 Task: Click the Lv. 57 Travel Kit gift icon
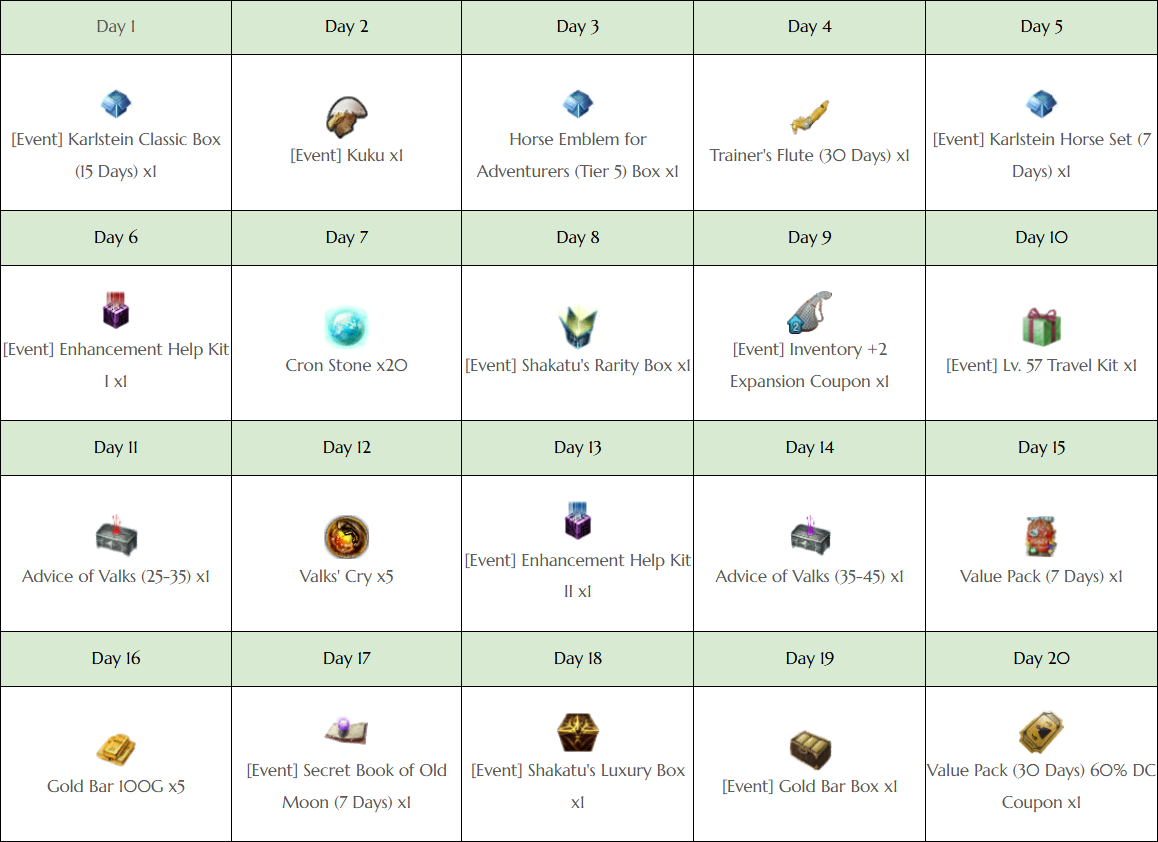click(x=1041, y=327)
